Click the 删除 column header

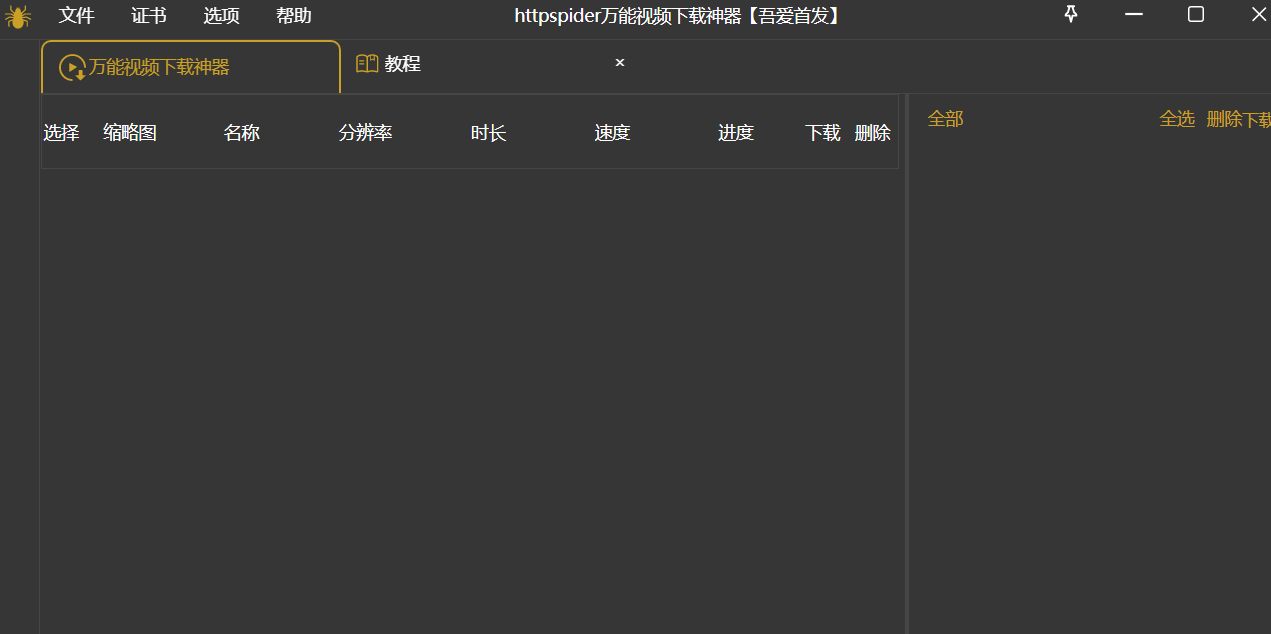coord(872,132)
